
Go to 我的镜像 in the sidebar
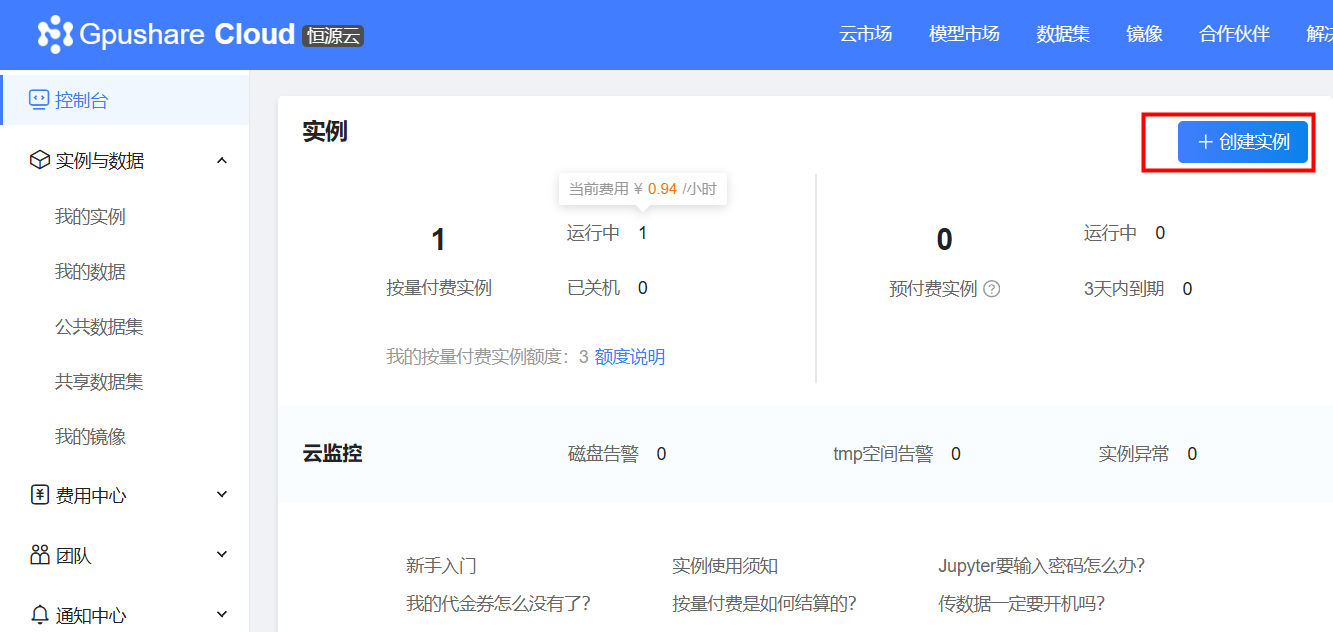(x=90, y=437)
